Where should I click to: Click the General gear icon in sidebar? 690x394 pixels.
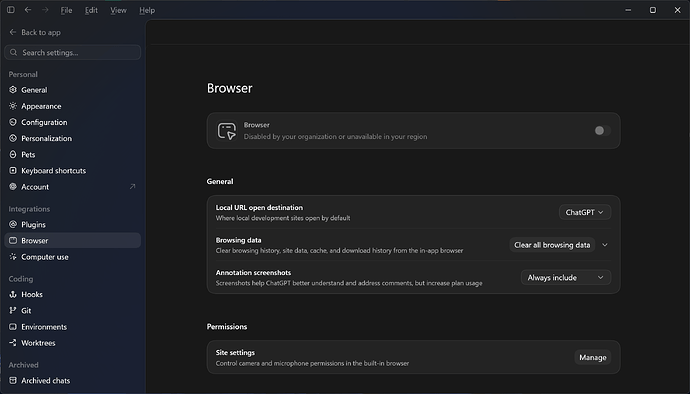click(x=13, y=90)
